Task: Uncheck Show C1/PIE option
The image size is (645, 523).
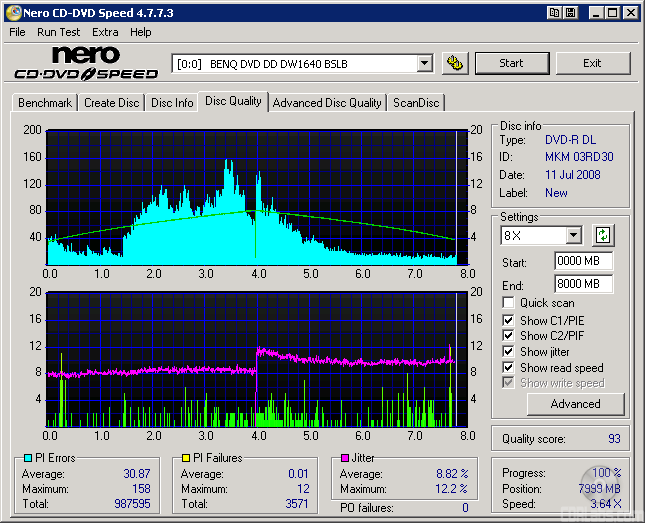Action: [509, 320]
